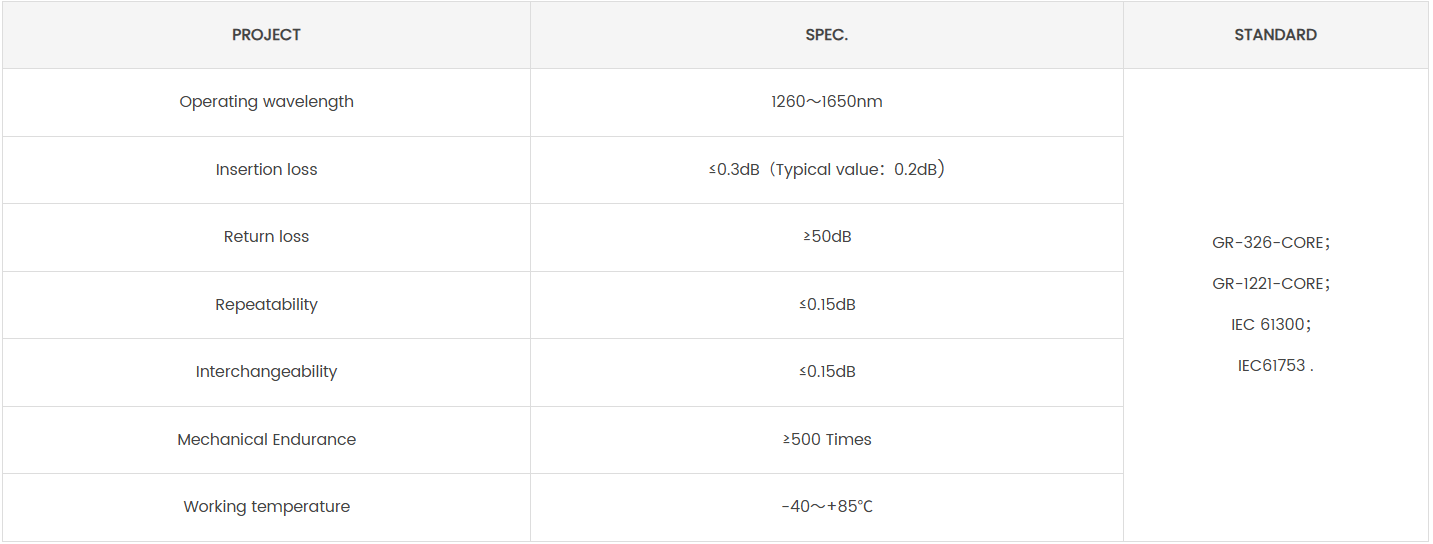This screenshot has height=544, width=1433.
Task: Click the SPEC. column header
Action: [826, 35]
